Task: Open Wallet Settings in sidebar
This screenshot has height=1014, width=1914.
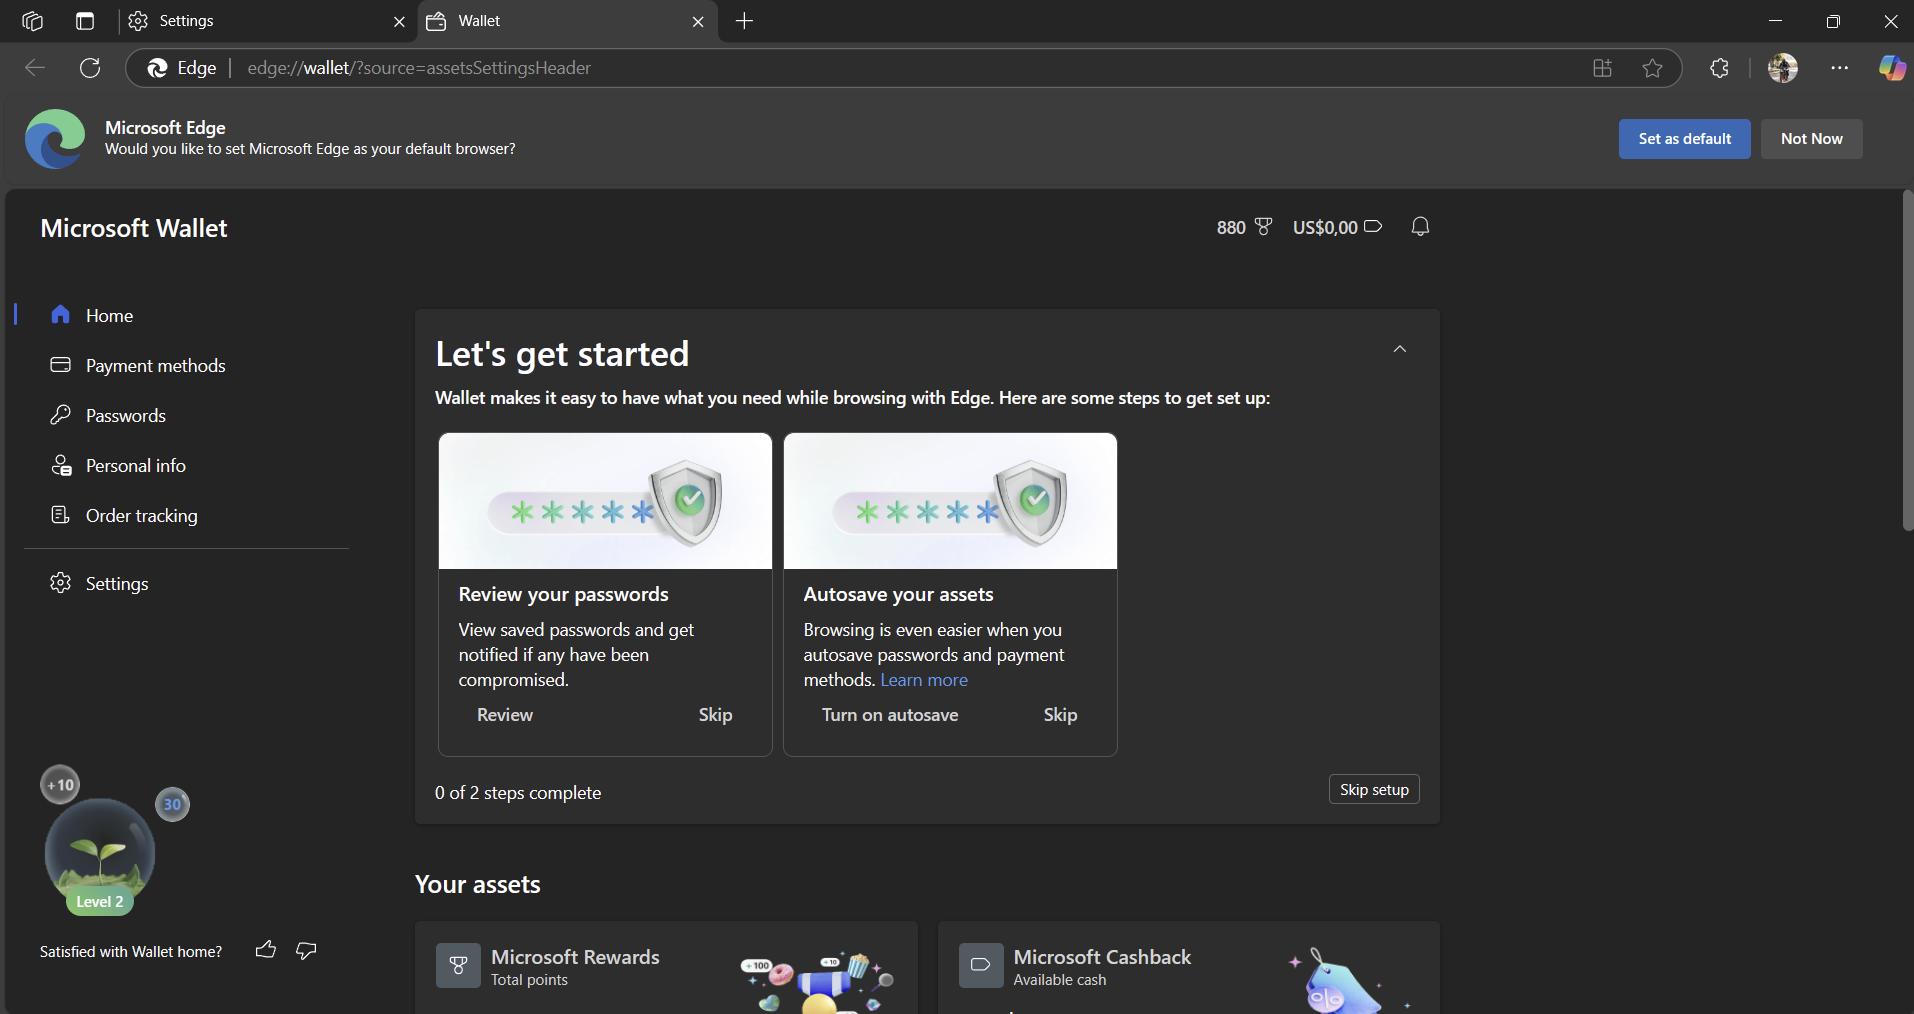Action: (186, 583)
